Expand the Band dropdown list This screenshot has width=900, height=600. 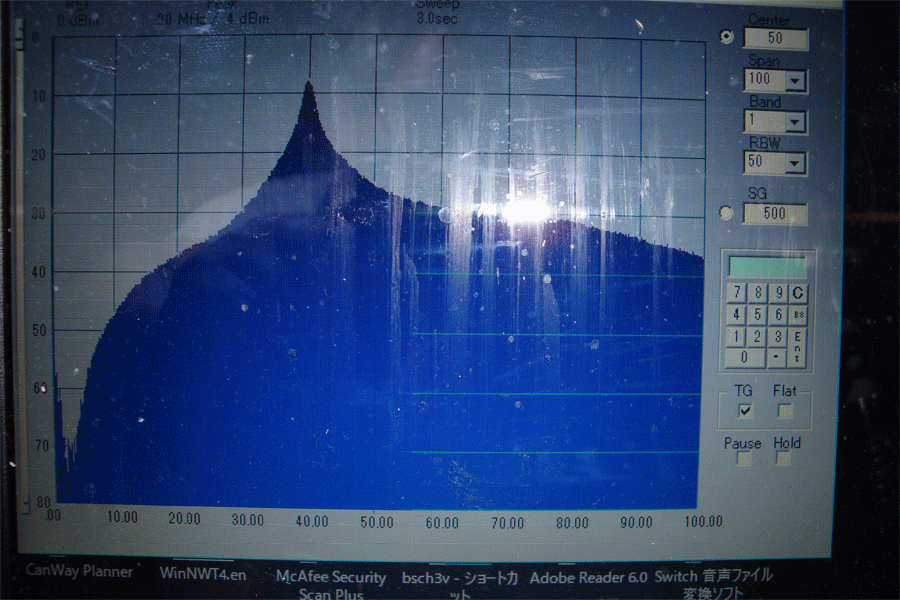796,123
